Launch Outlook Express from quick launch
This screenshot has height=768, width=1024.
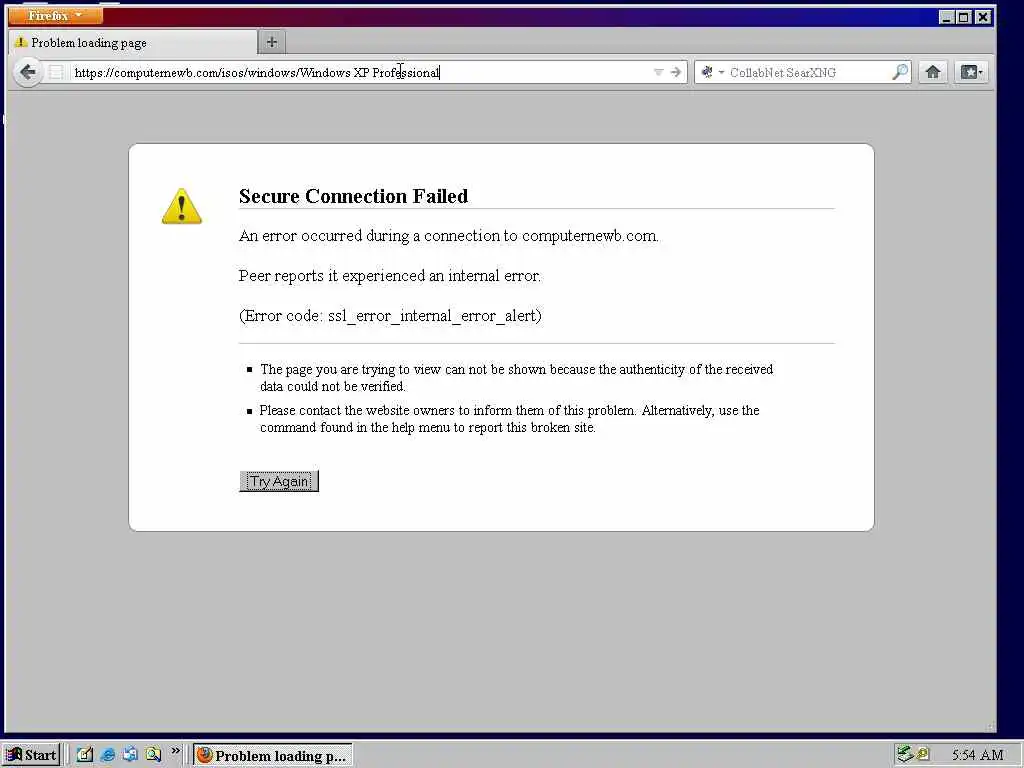click(x=131, y=755)
